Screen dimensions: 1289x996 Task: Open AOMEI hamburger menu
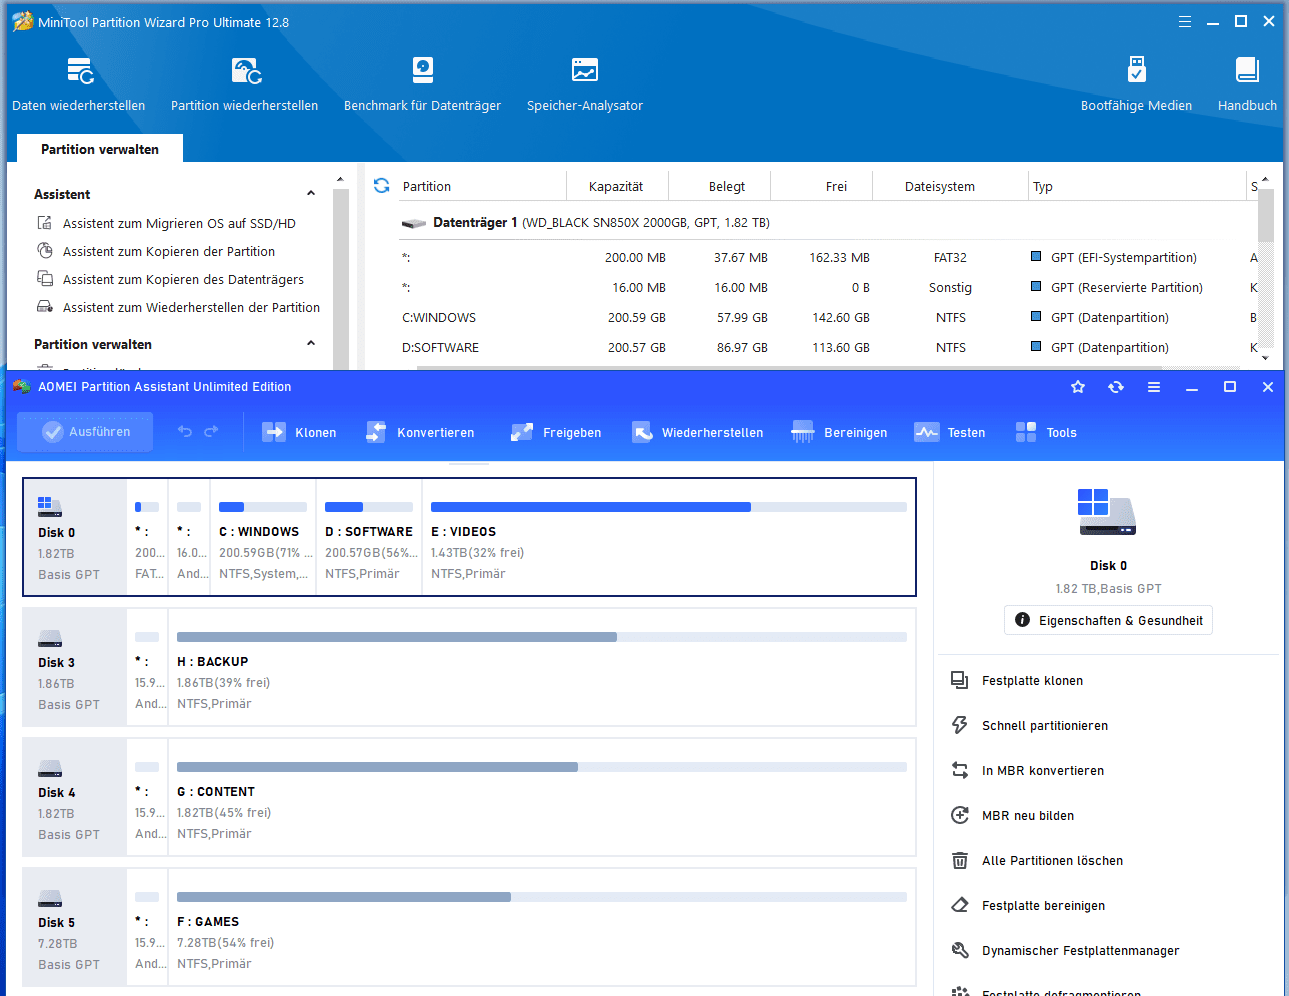[x=1154, y=387]
